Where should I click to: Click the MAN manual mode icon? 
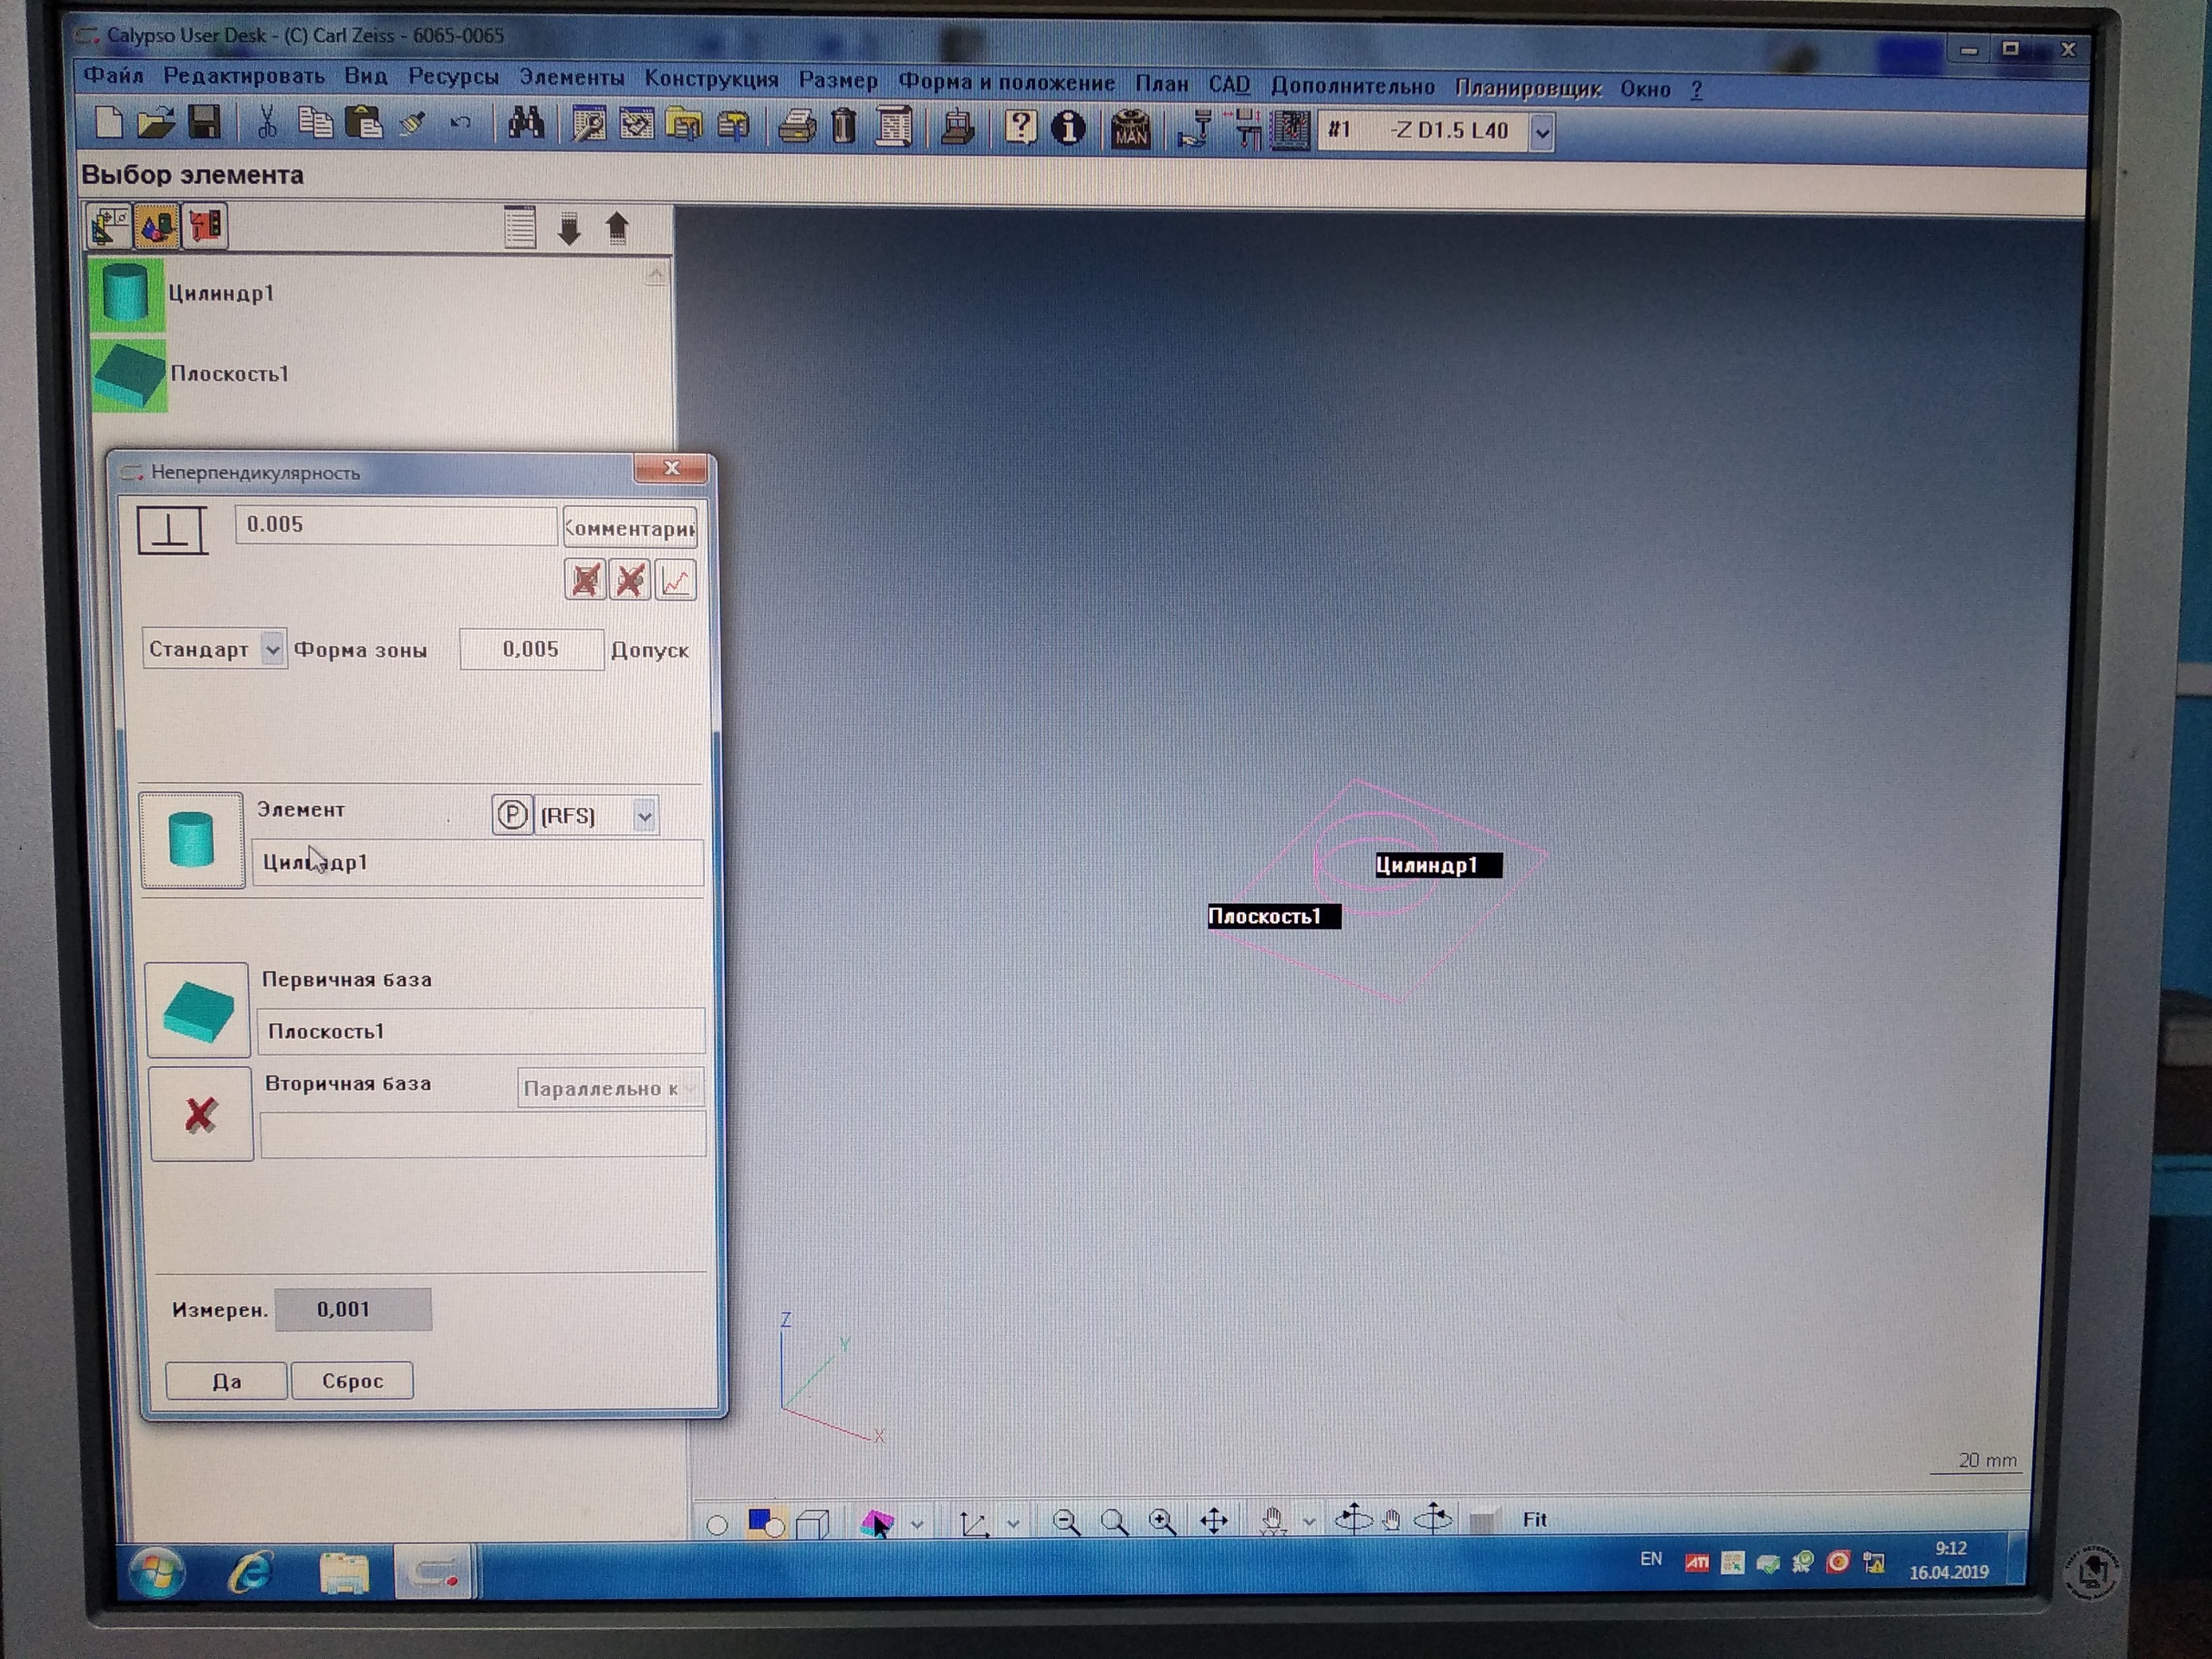click(1131, 129)
